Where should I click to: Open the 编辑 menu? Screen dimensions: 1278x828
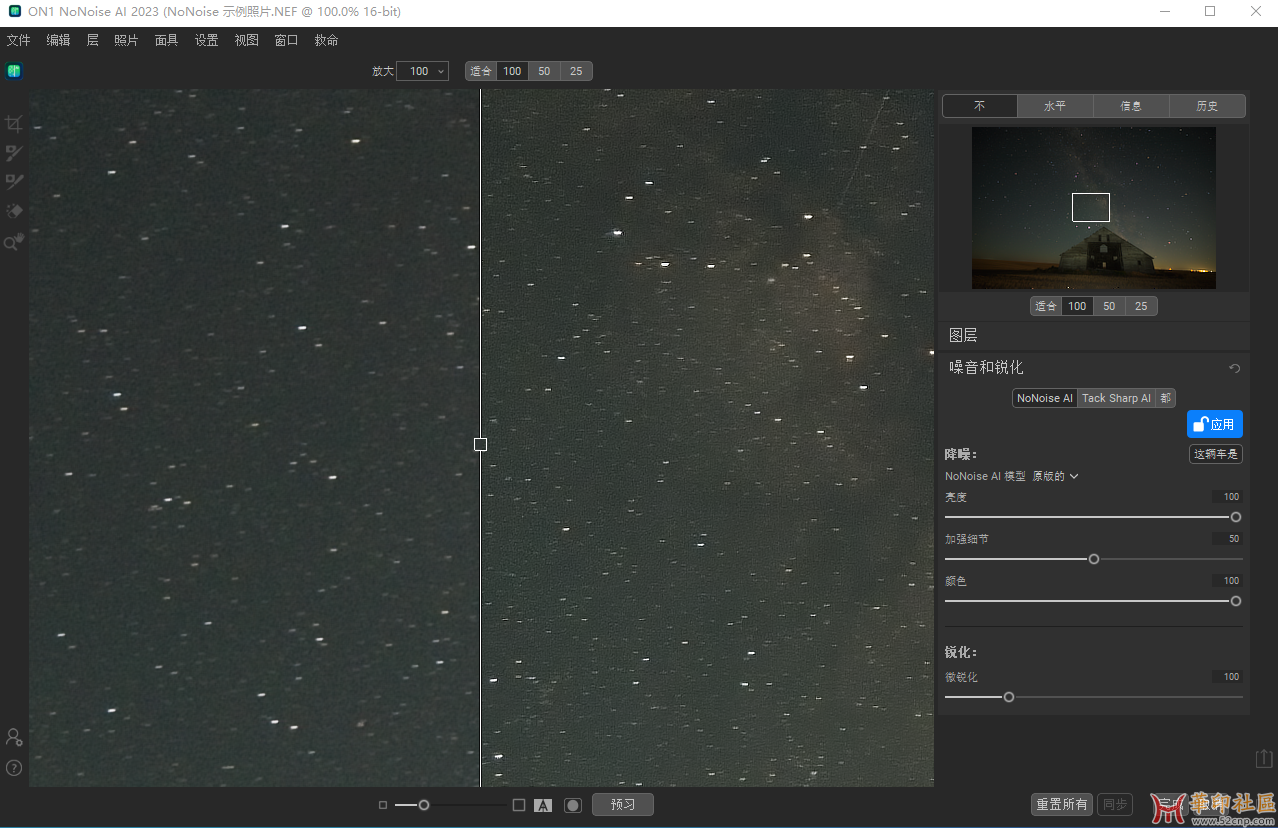coord(58,40)
